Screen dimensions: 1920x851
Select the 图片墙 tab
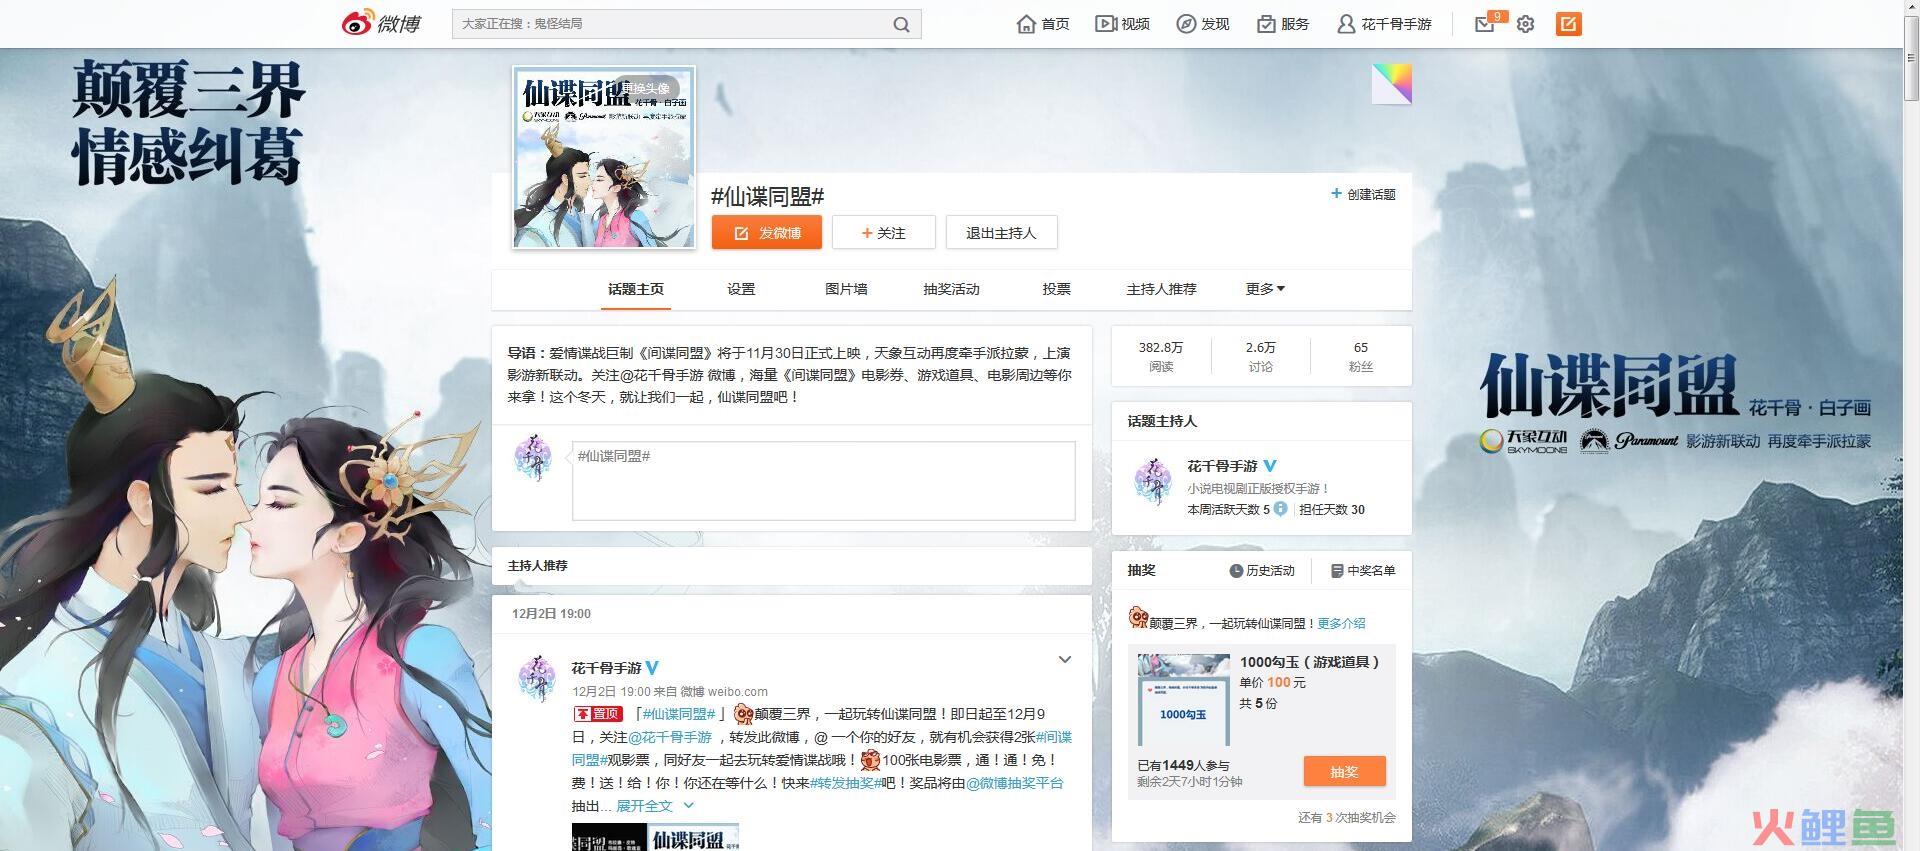846,289
